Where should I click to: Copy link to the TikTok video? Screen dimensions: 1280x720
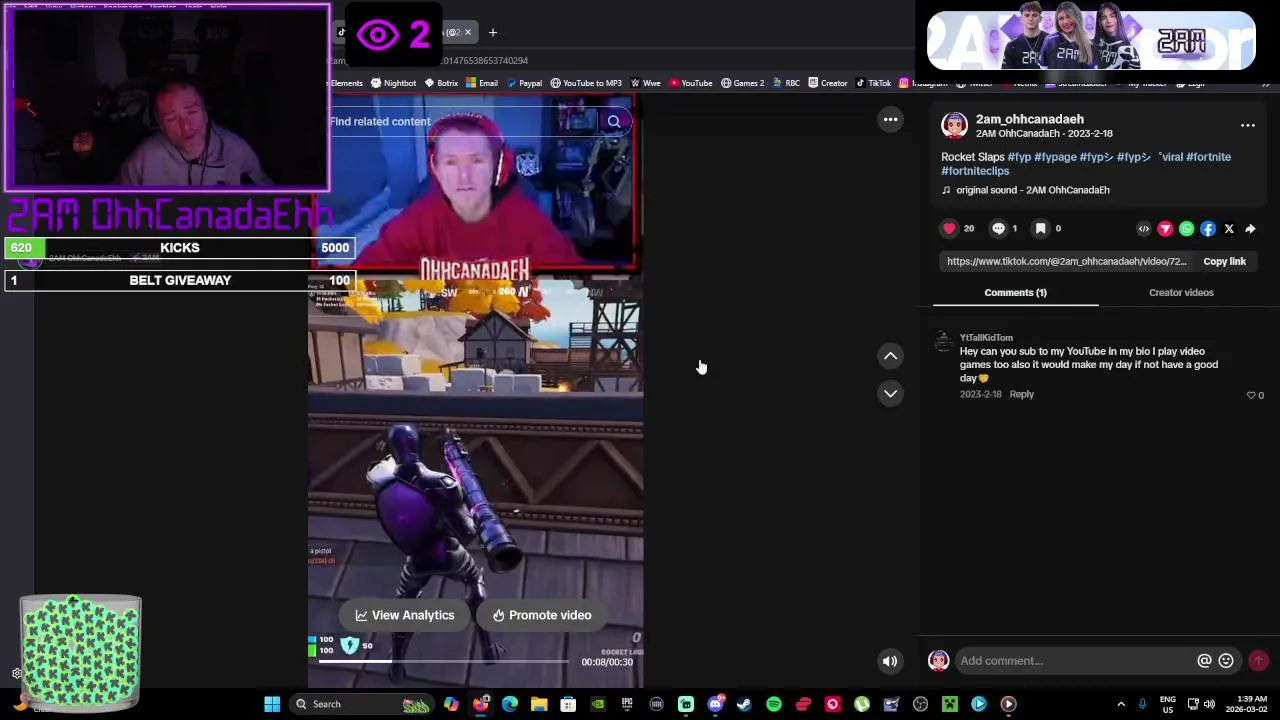point(1224,261)
